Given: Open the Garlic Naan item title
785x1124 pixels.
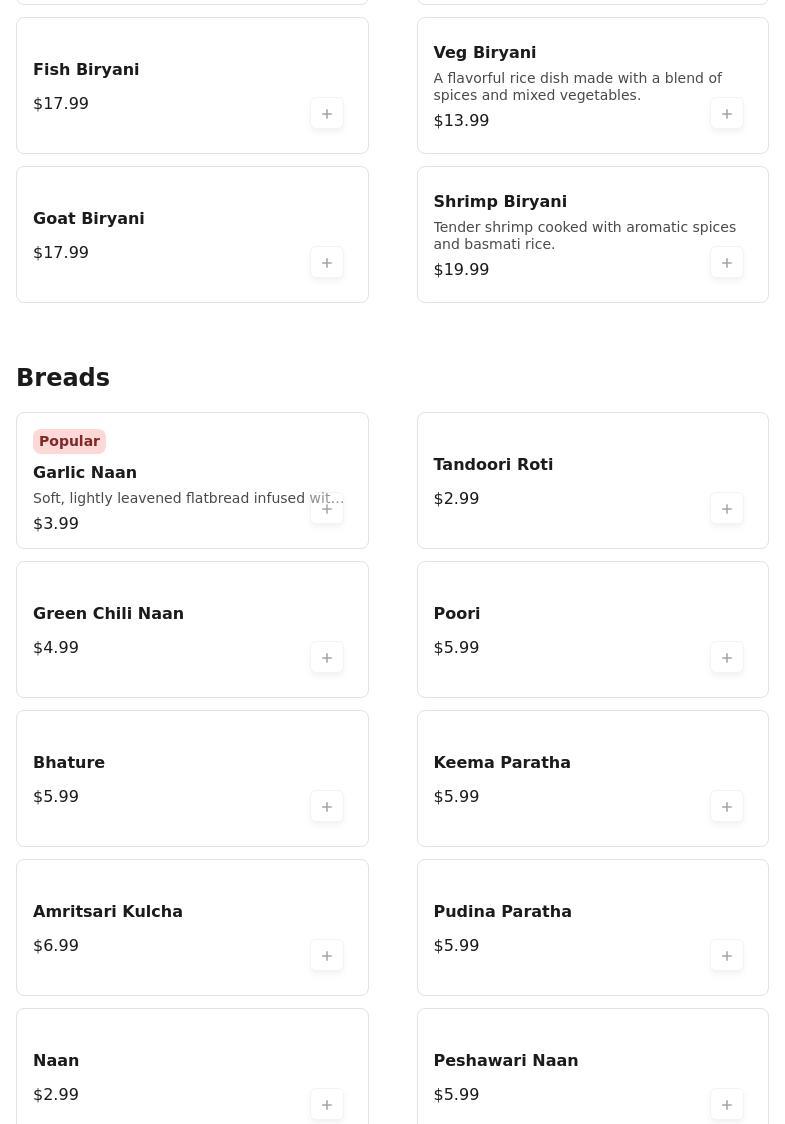Looking at the screenshot, I should [x=85, y=472].
